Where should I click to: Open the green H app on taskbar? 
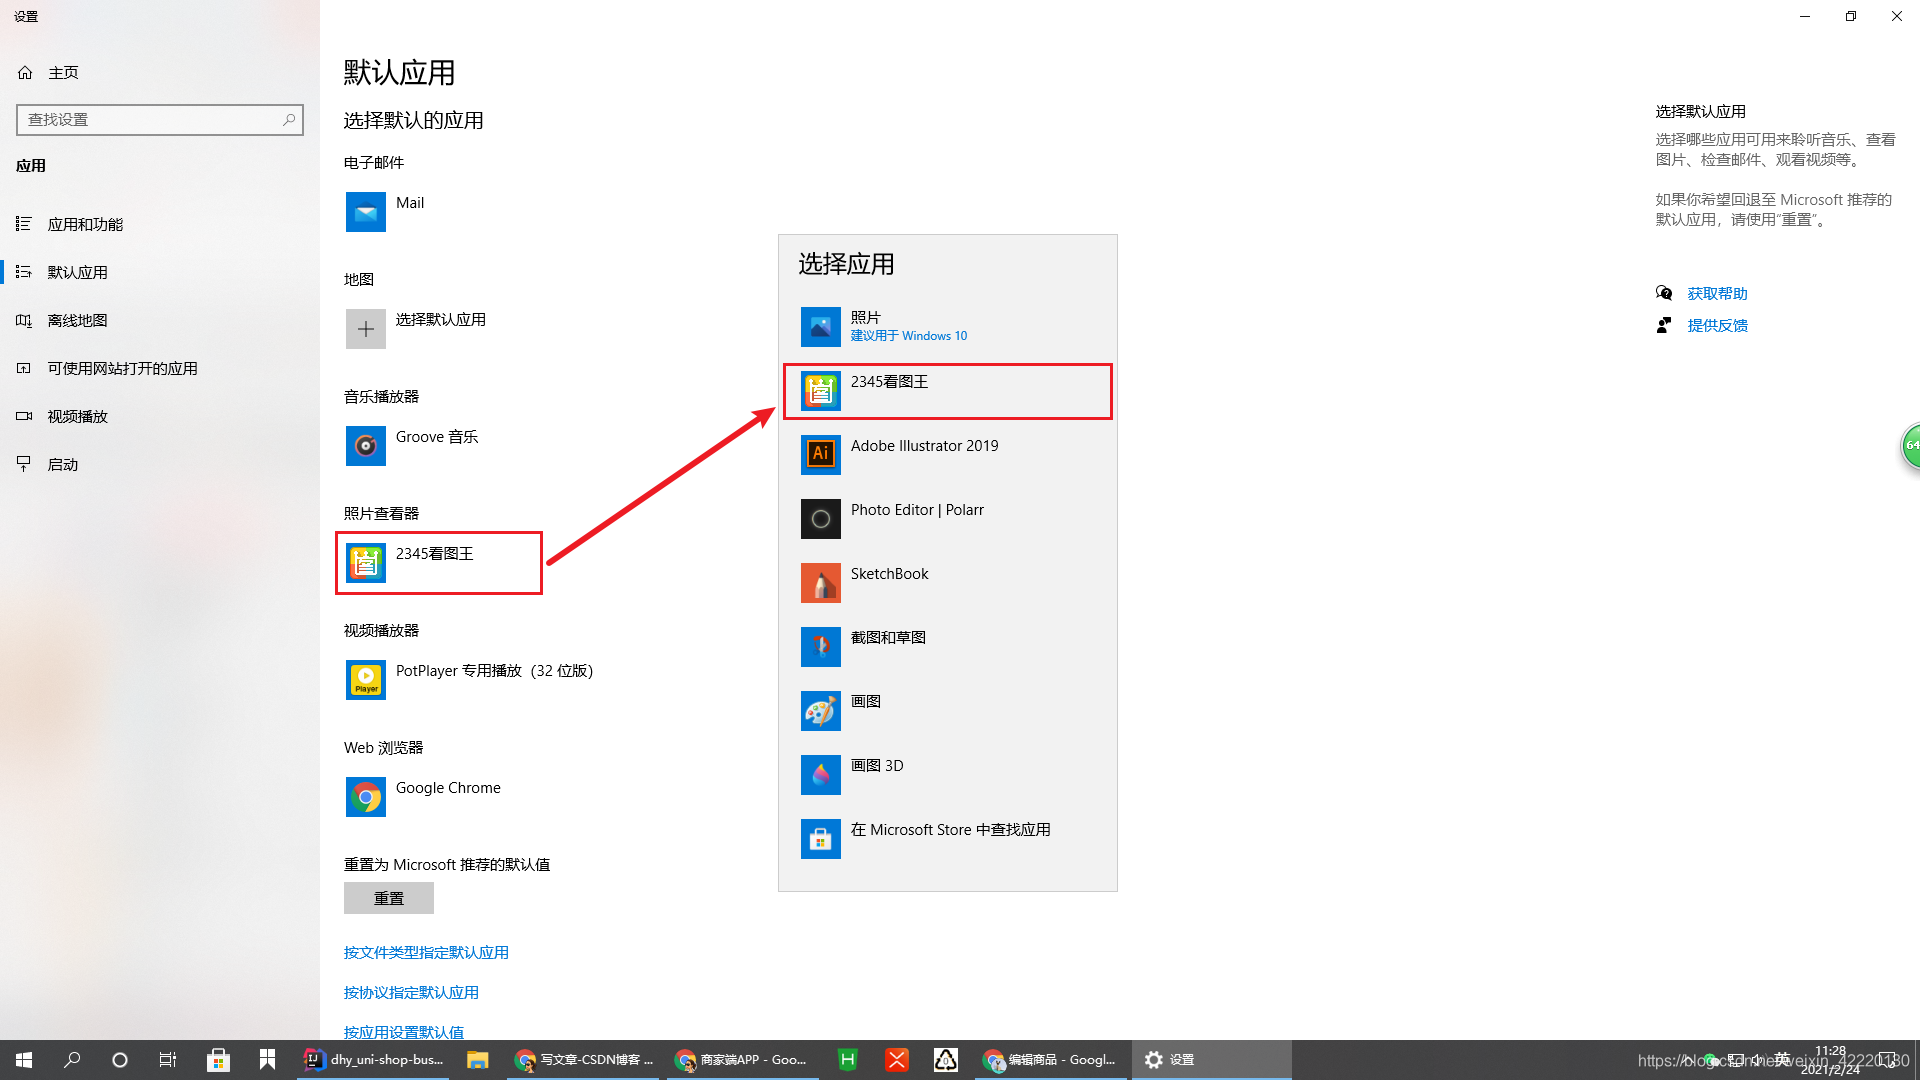847,1060
